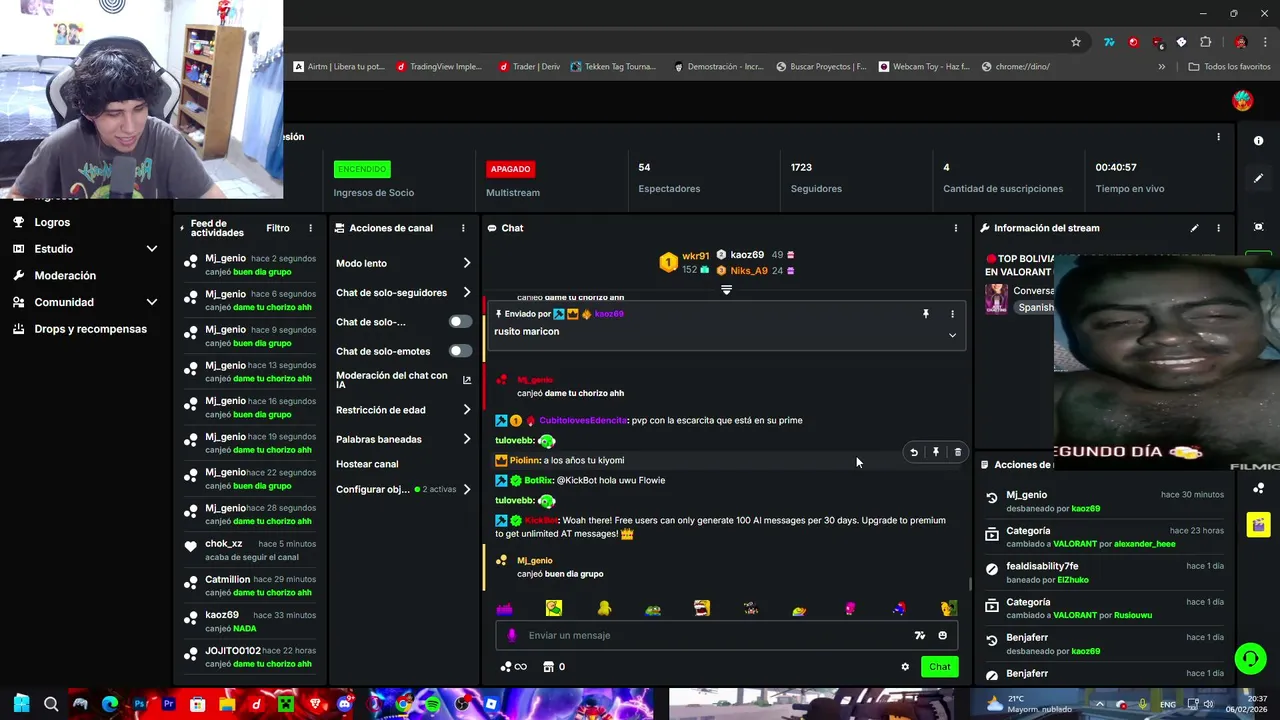
Task: Click the Spanish language tag
Action: click(1035, 307)
